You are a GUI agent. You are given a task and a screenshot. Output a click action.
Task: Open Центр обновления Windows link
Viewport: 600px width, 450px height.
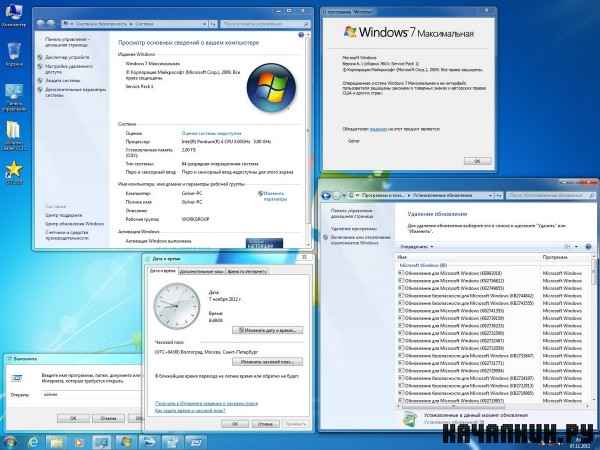pyautogui.click(x=75, y=224)
